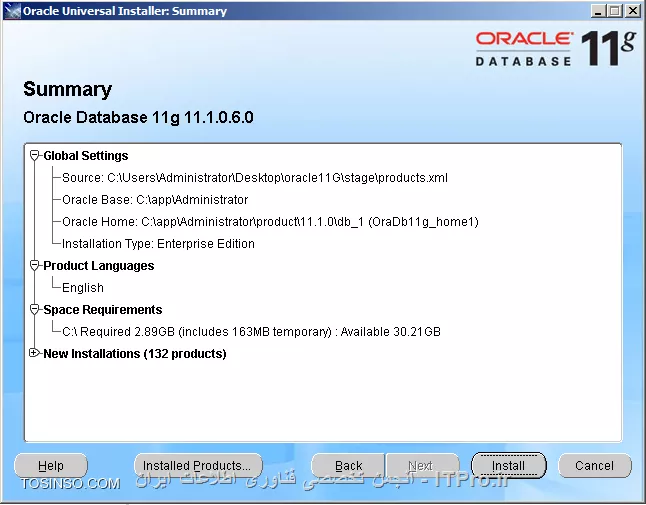Click the Oracle Database 11g logo
This screenshot has width=646, height=505.
coord(556,49)
